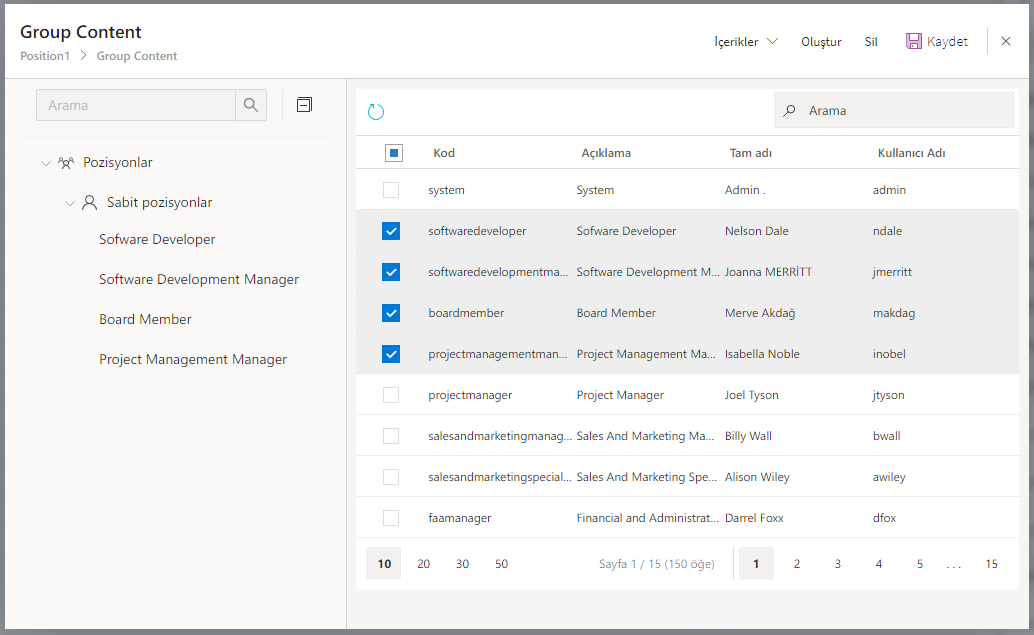Open the İçerikler dropdown menu
This screenshot has height=635, width=1034.
[x=746, y=42]
